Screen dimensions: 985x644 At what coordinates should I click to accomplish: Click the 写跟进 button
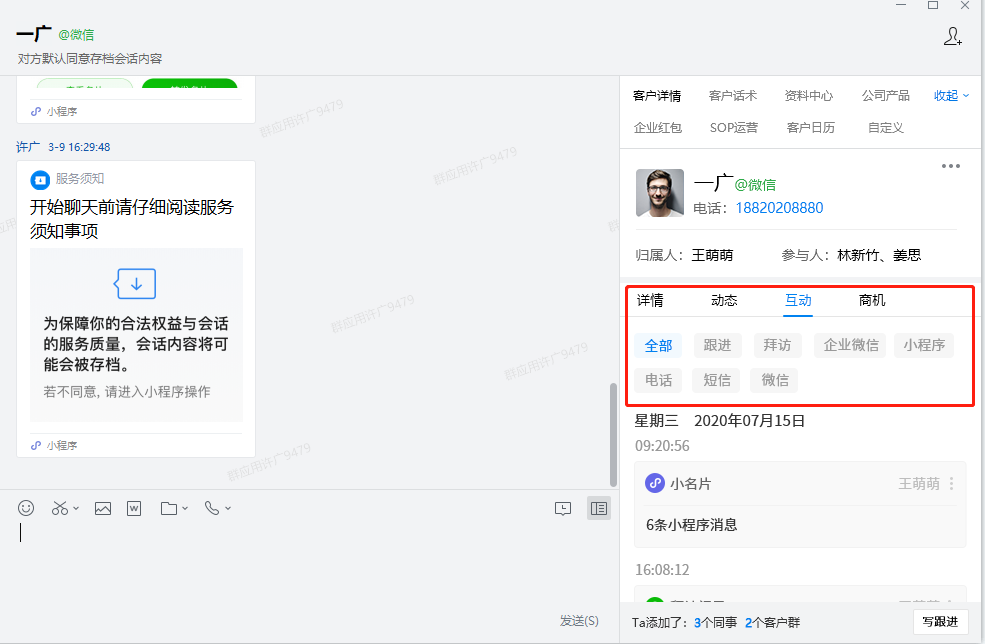click(x=940, y=622)
